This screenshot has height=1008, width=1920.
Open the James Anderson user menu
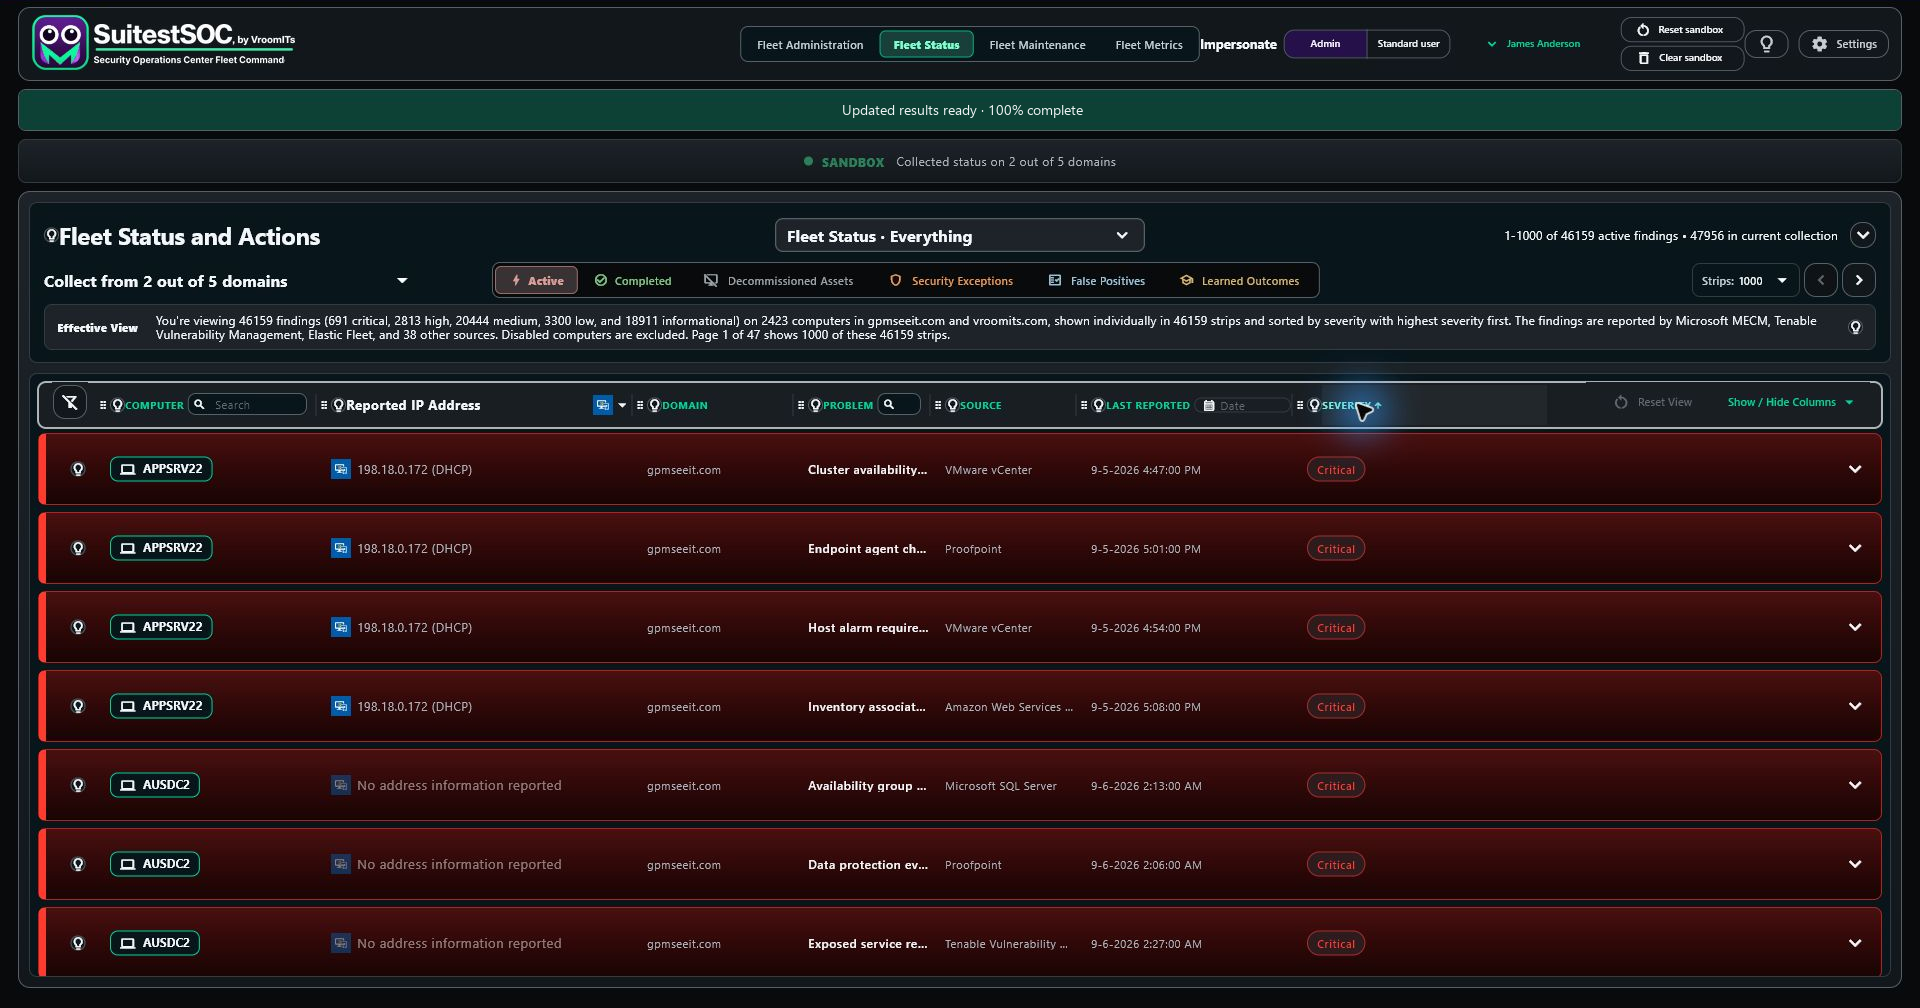pos(1534,44)
